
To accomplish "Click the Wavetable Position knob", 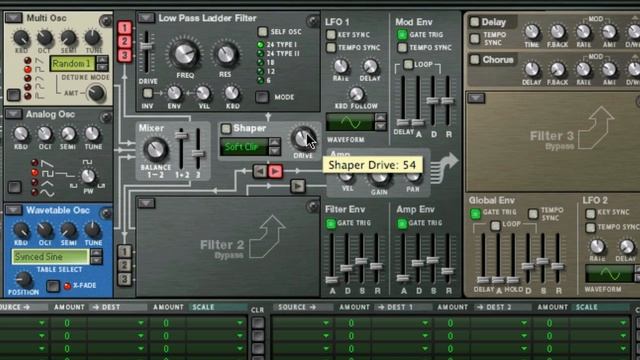I will coord(23,280).
